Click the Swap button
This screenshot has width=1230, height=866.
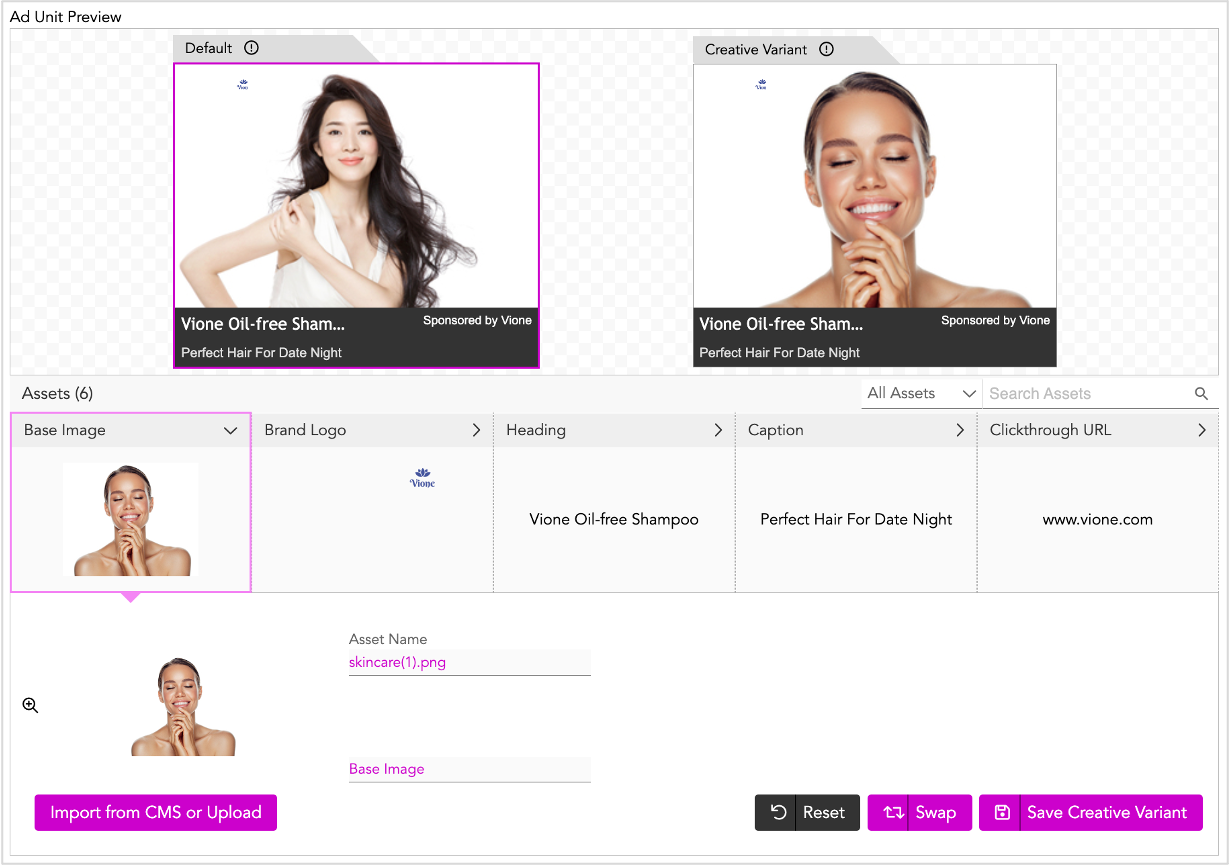[x=919, y=813]
